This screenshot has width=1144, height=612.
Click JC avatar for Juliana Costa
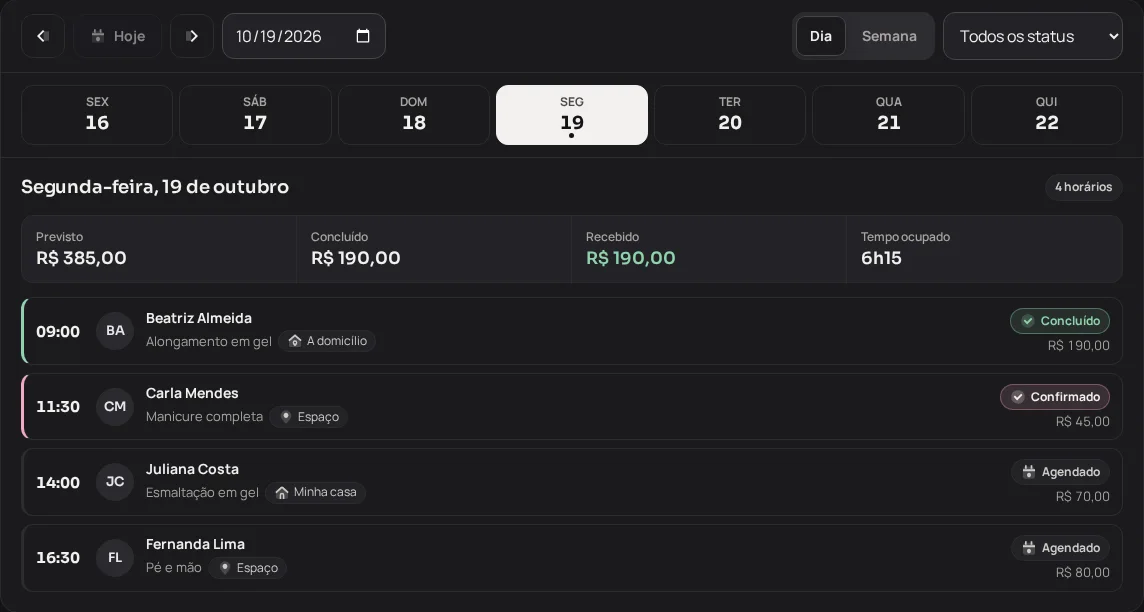(x=115, y=481)
